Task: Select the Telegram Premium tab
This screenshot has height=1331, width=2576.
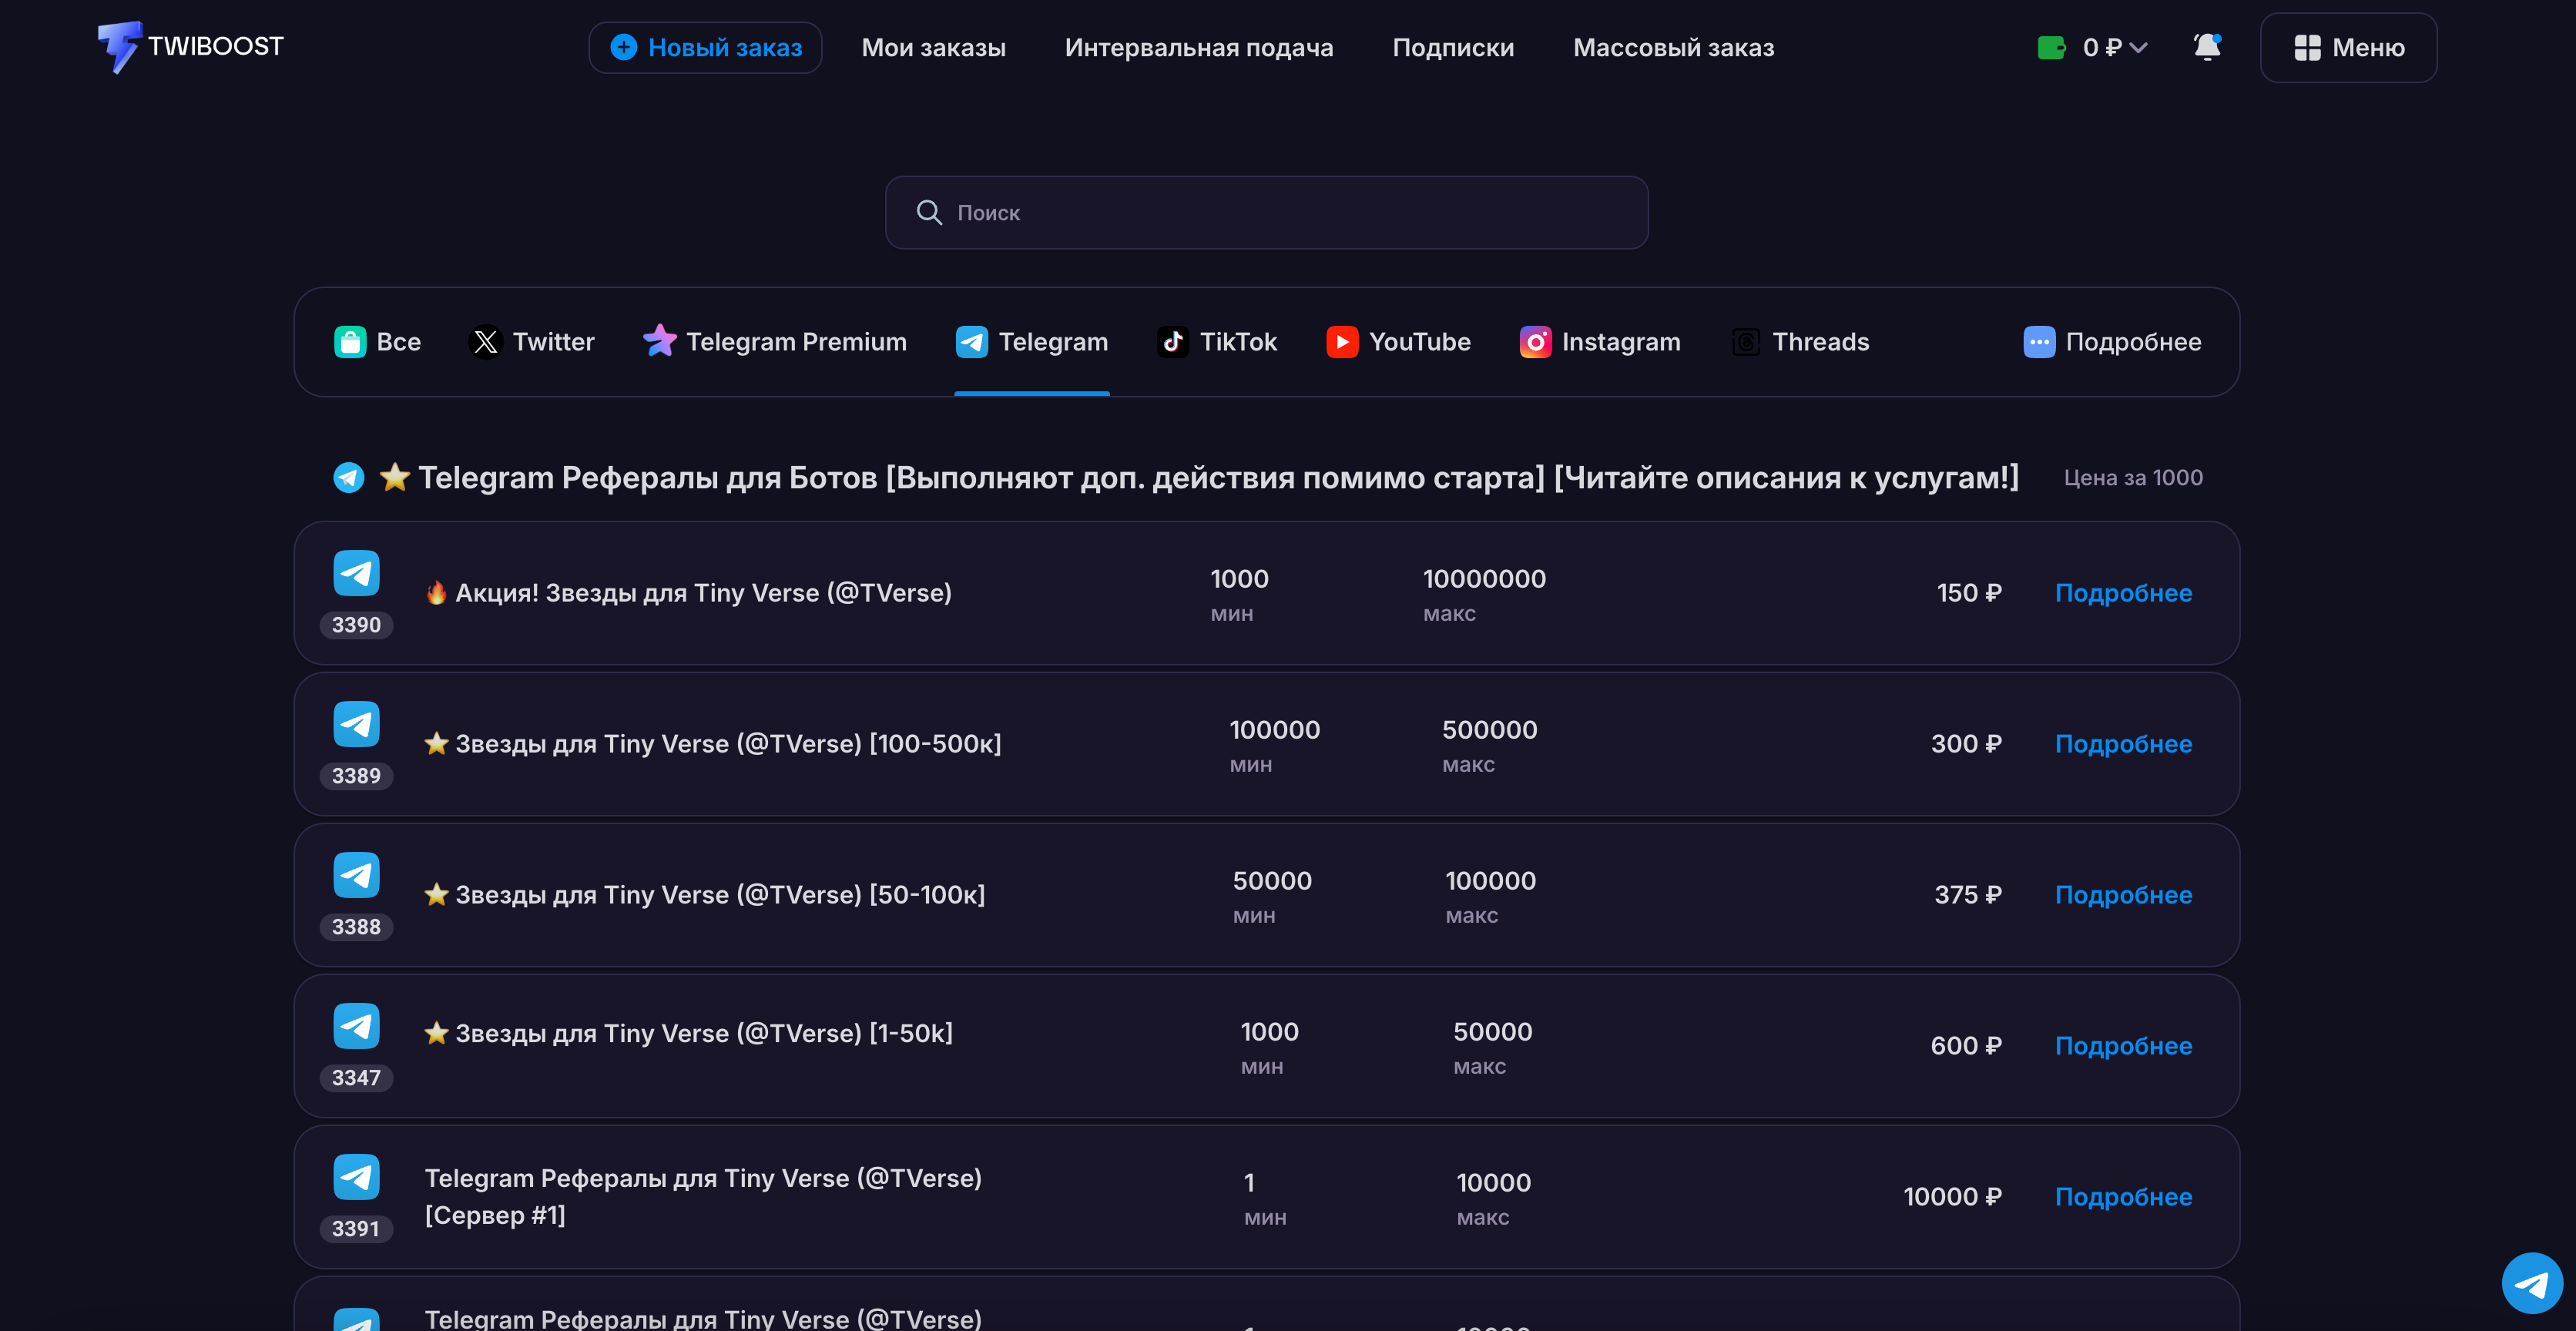Action: click(775, 342)
